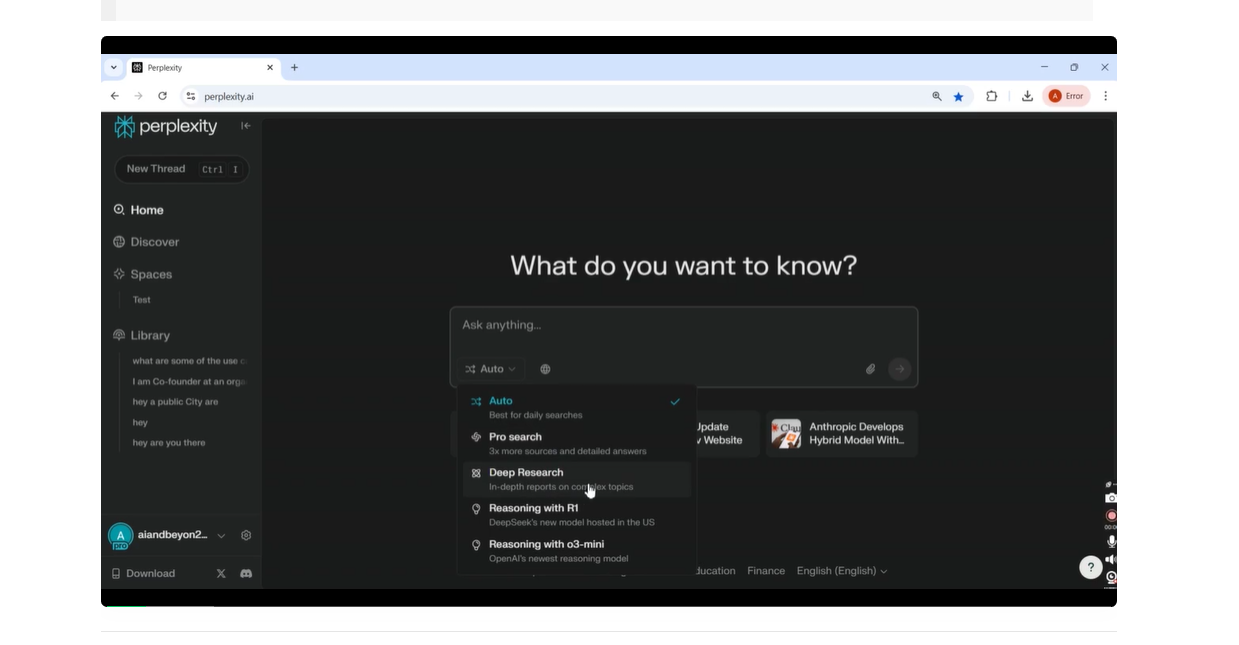1239x645 pixels.
Task: Open the Chrome profile Error button
Action: click(1066, 96)
